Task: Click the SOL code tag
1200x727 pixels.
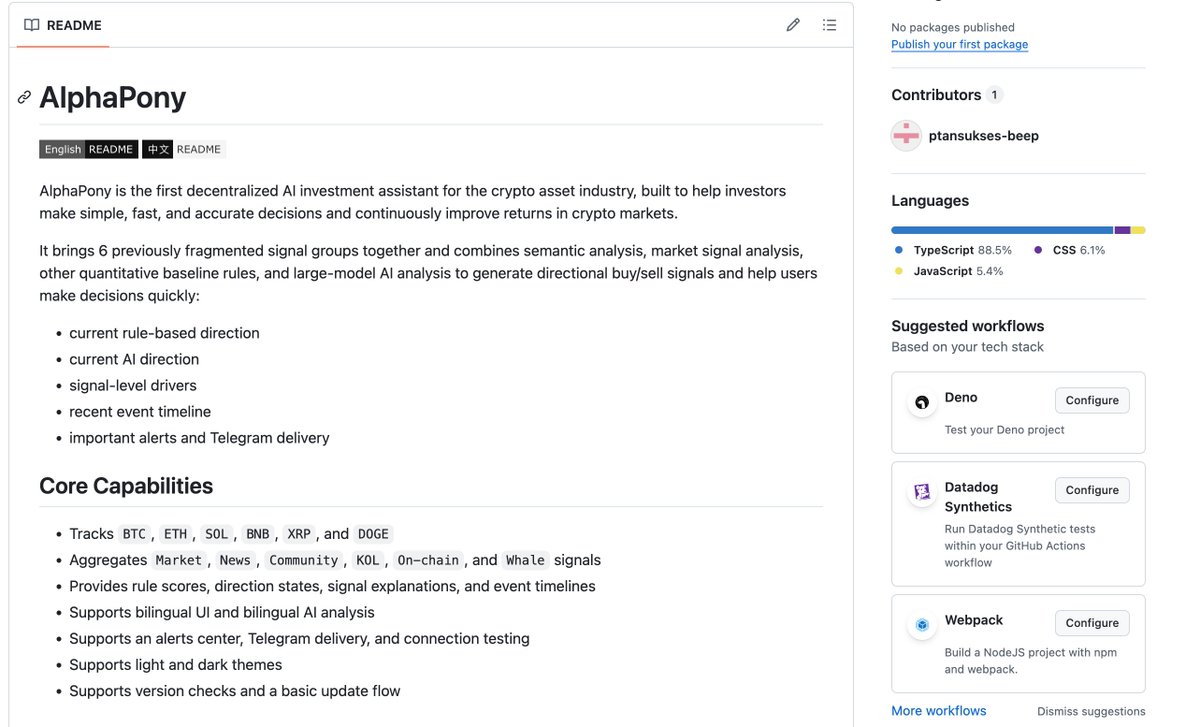Action: point(216,534)
